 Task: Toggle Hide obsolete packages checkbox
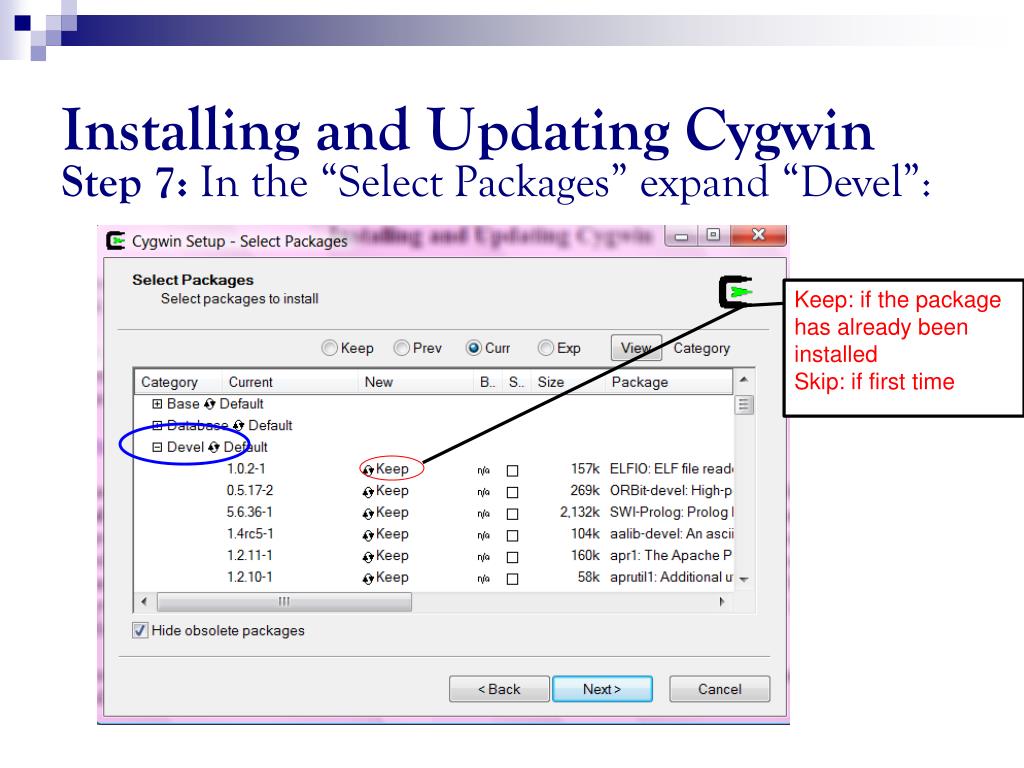140,630
